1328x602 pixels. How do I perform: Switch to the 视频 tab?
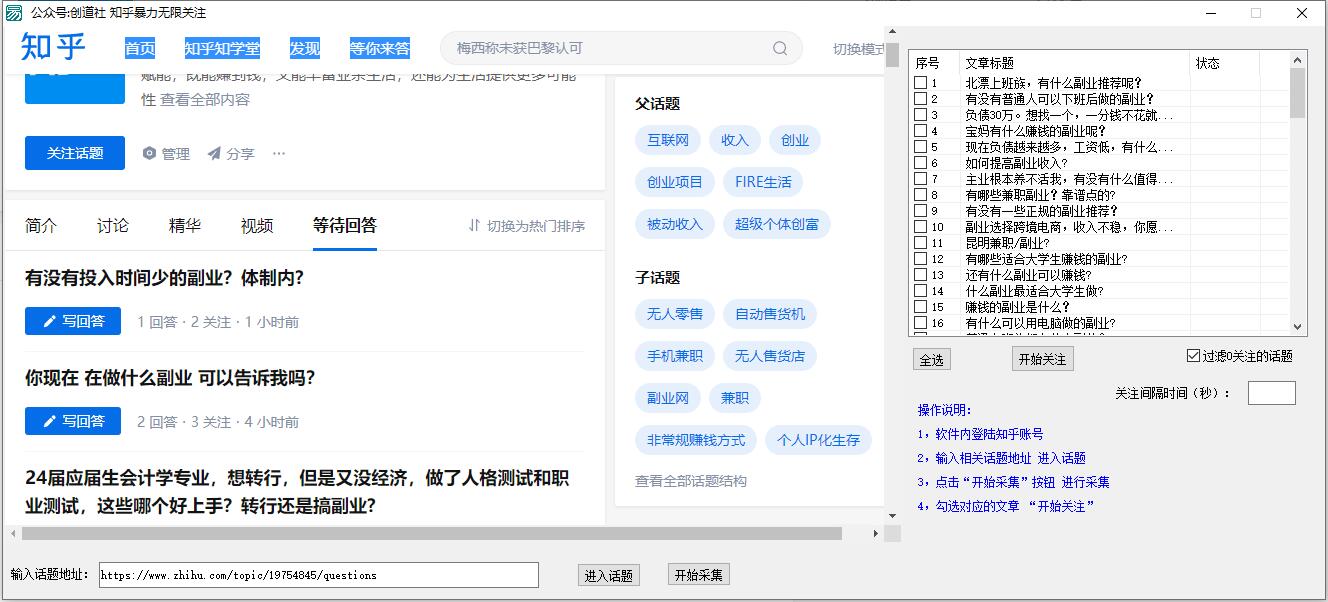click(x=257, y=226)
